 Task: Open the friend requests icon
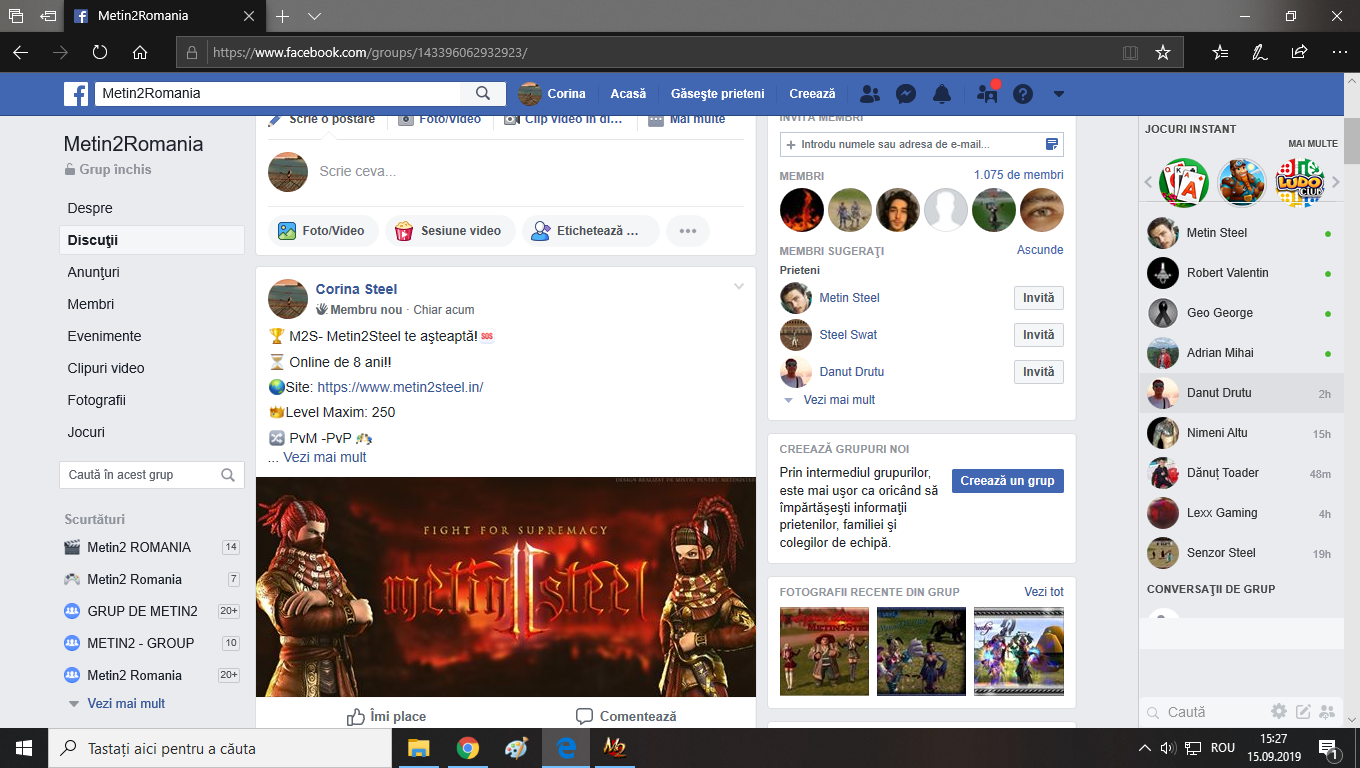[870, 94]
